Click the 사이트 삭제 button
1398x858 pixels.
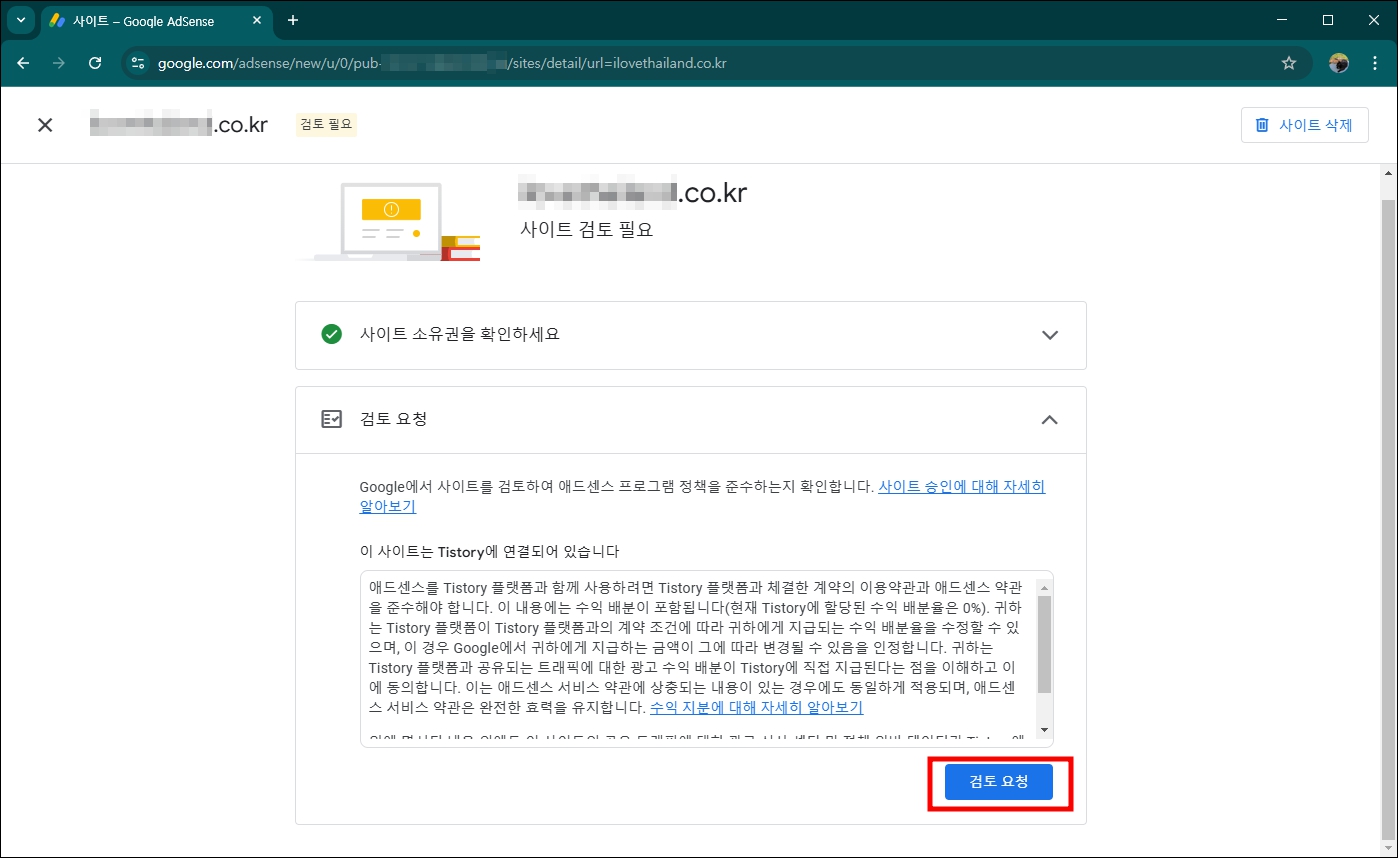click(1305, 124)
